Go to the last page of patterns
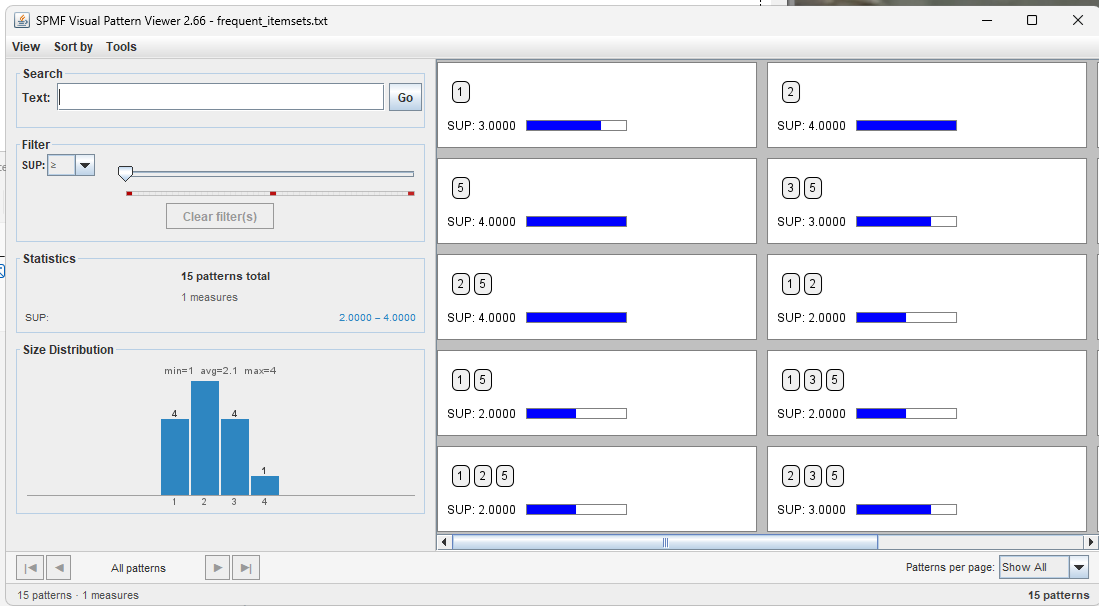This screenshot has width=1099, height=606. pos(246,567)
